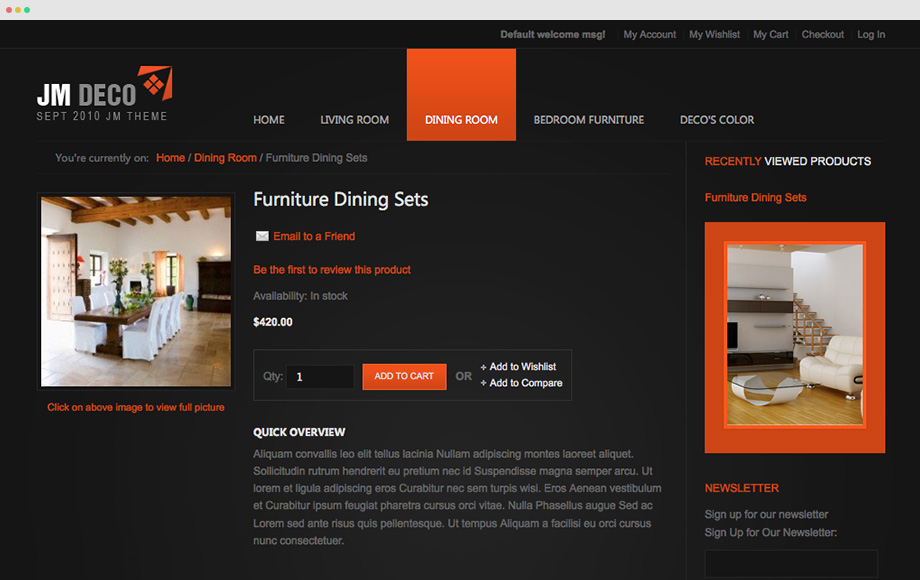The width and height of the screenshot is (920, 580).
Task: Click 'Be the first to review this product'
Action: pyautogui.click(x=332, y=270)
